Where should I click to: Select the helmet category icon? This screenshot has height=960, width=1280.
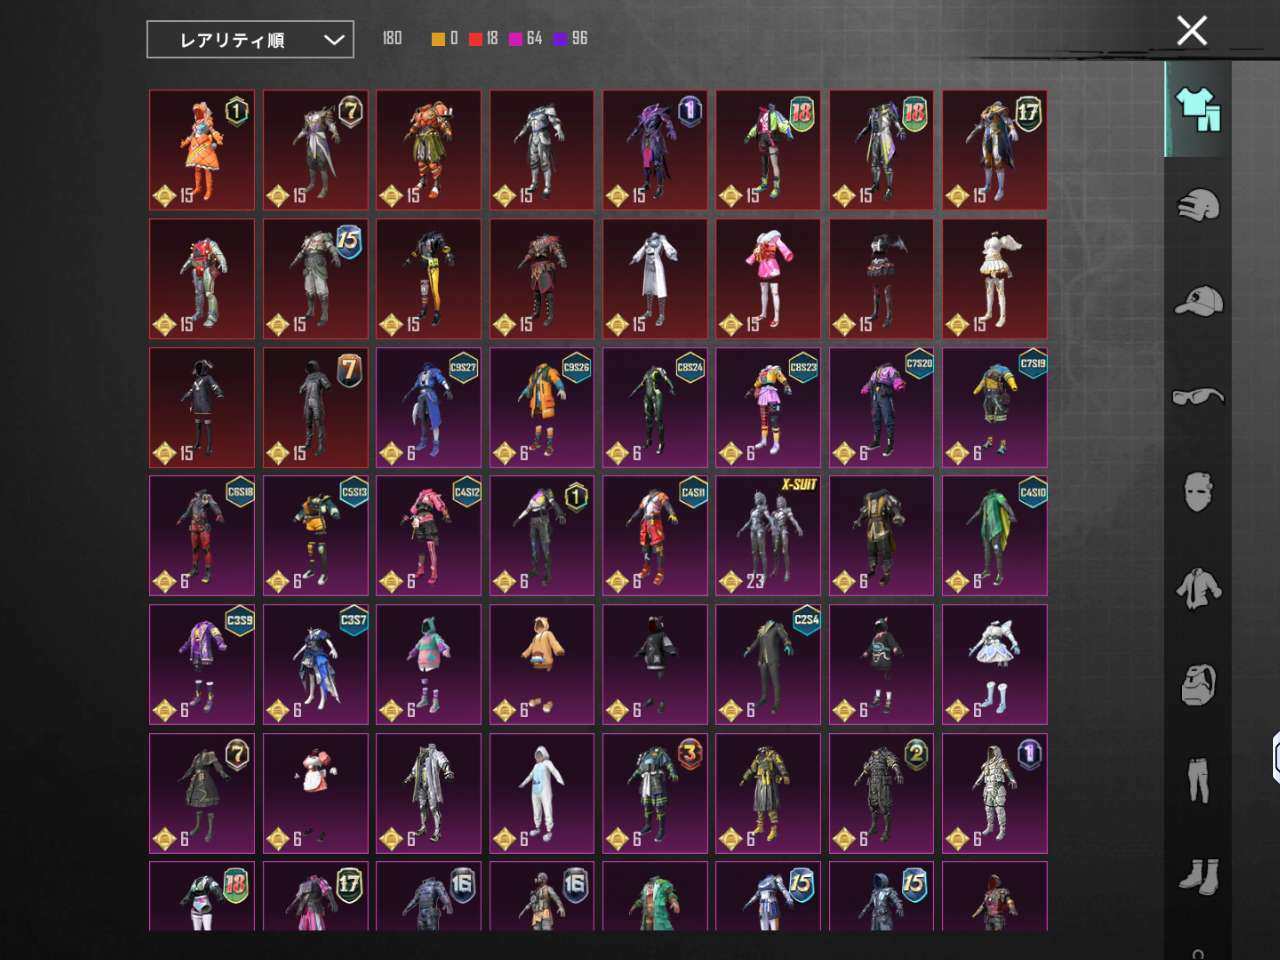coord(1198,205)
